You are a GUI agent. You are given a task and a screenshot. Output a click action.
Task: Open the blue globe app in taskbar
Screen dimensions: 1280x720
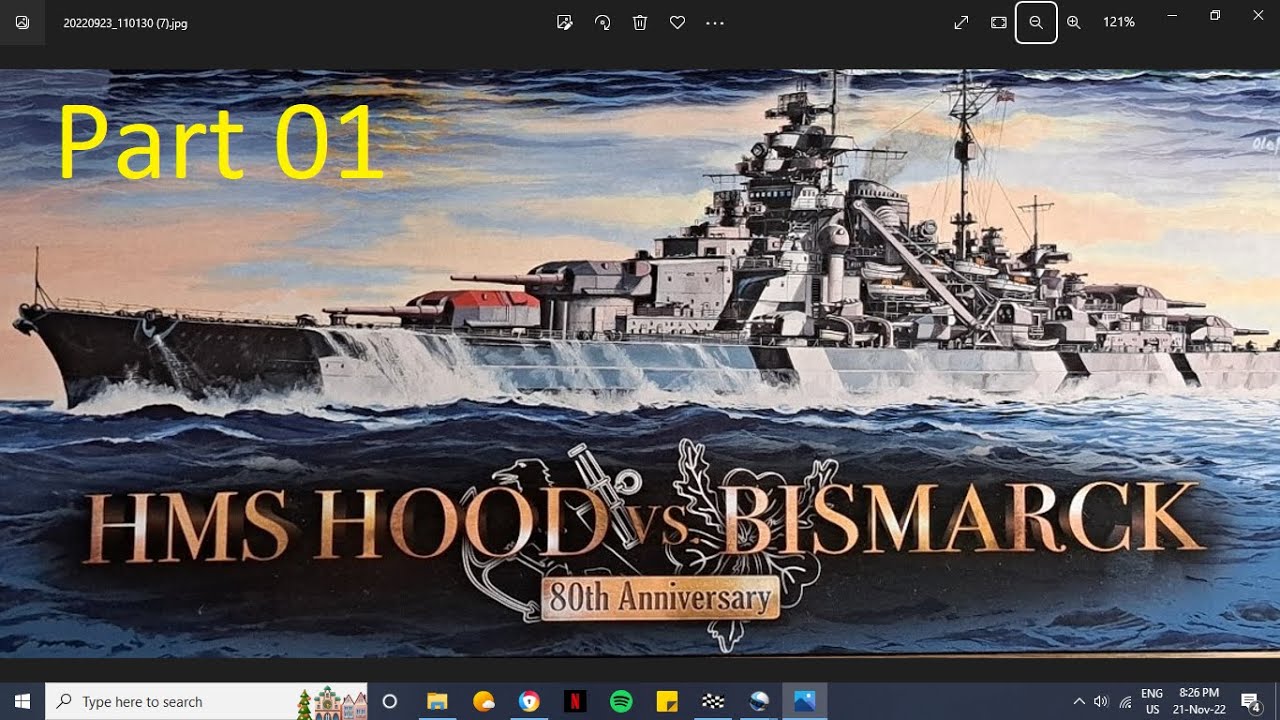click(x=759, y=701)
